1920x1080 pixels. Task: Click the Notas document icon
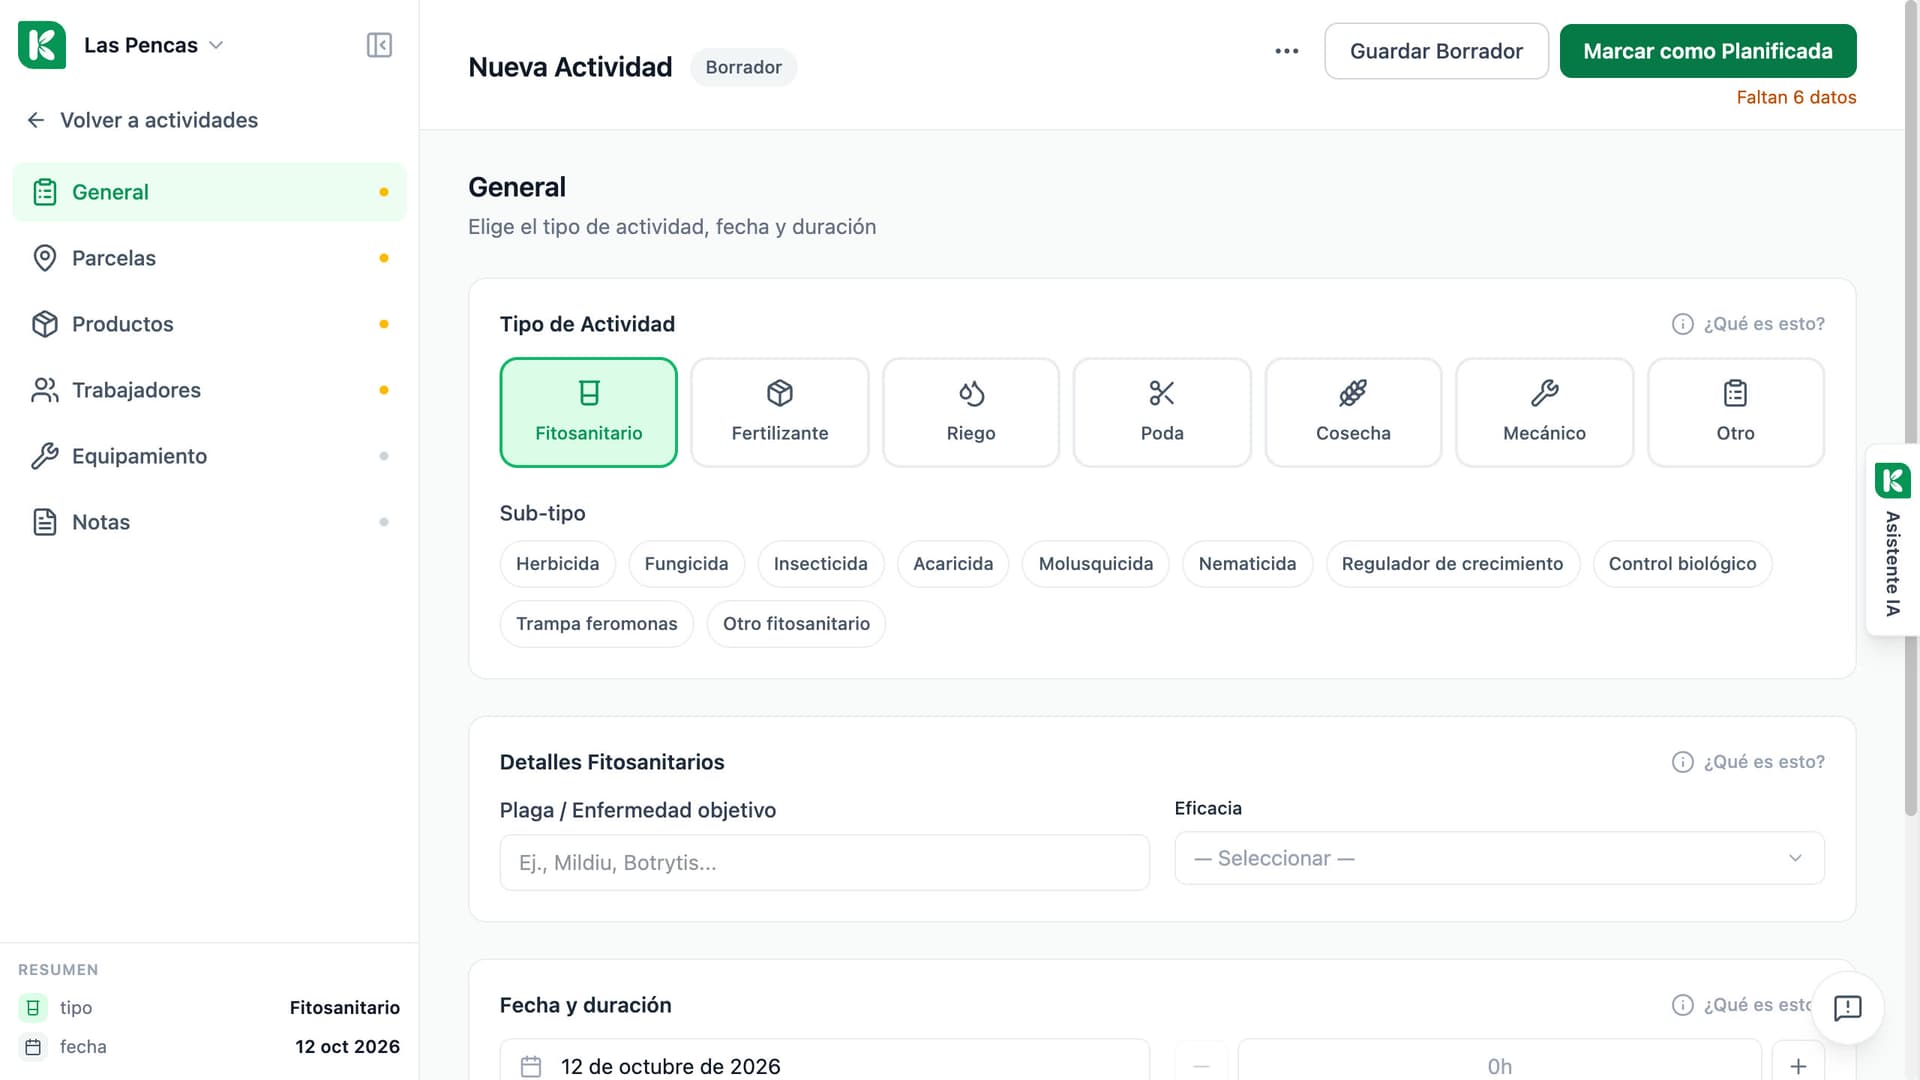pyautogui.click(x=45, y=522)
